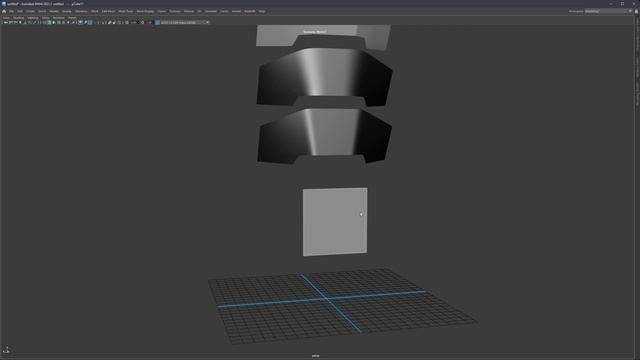This screenshot has width=640, height=360.
Task: Open the Select menu
Action: coord(42,11)
